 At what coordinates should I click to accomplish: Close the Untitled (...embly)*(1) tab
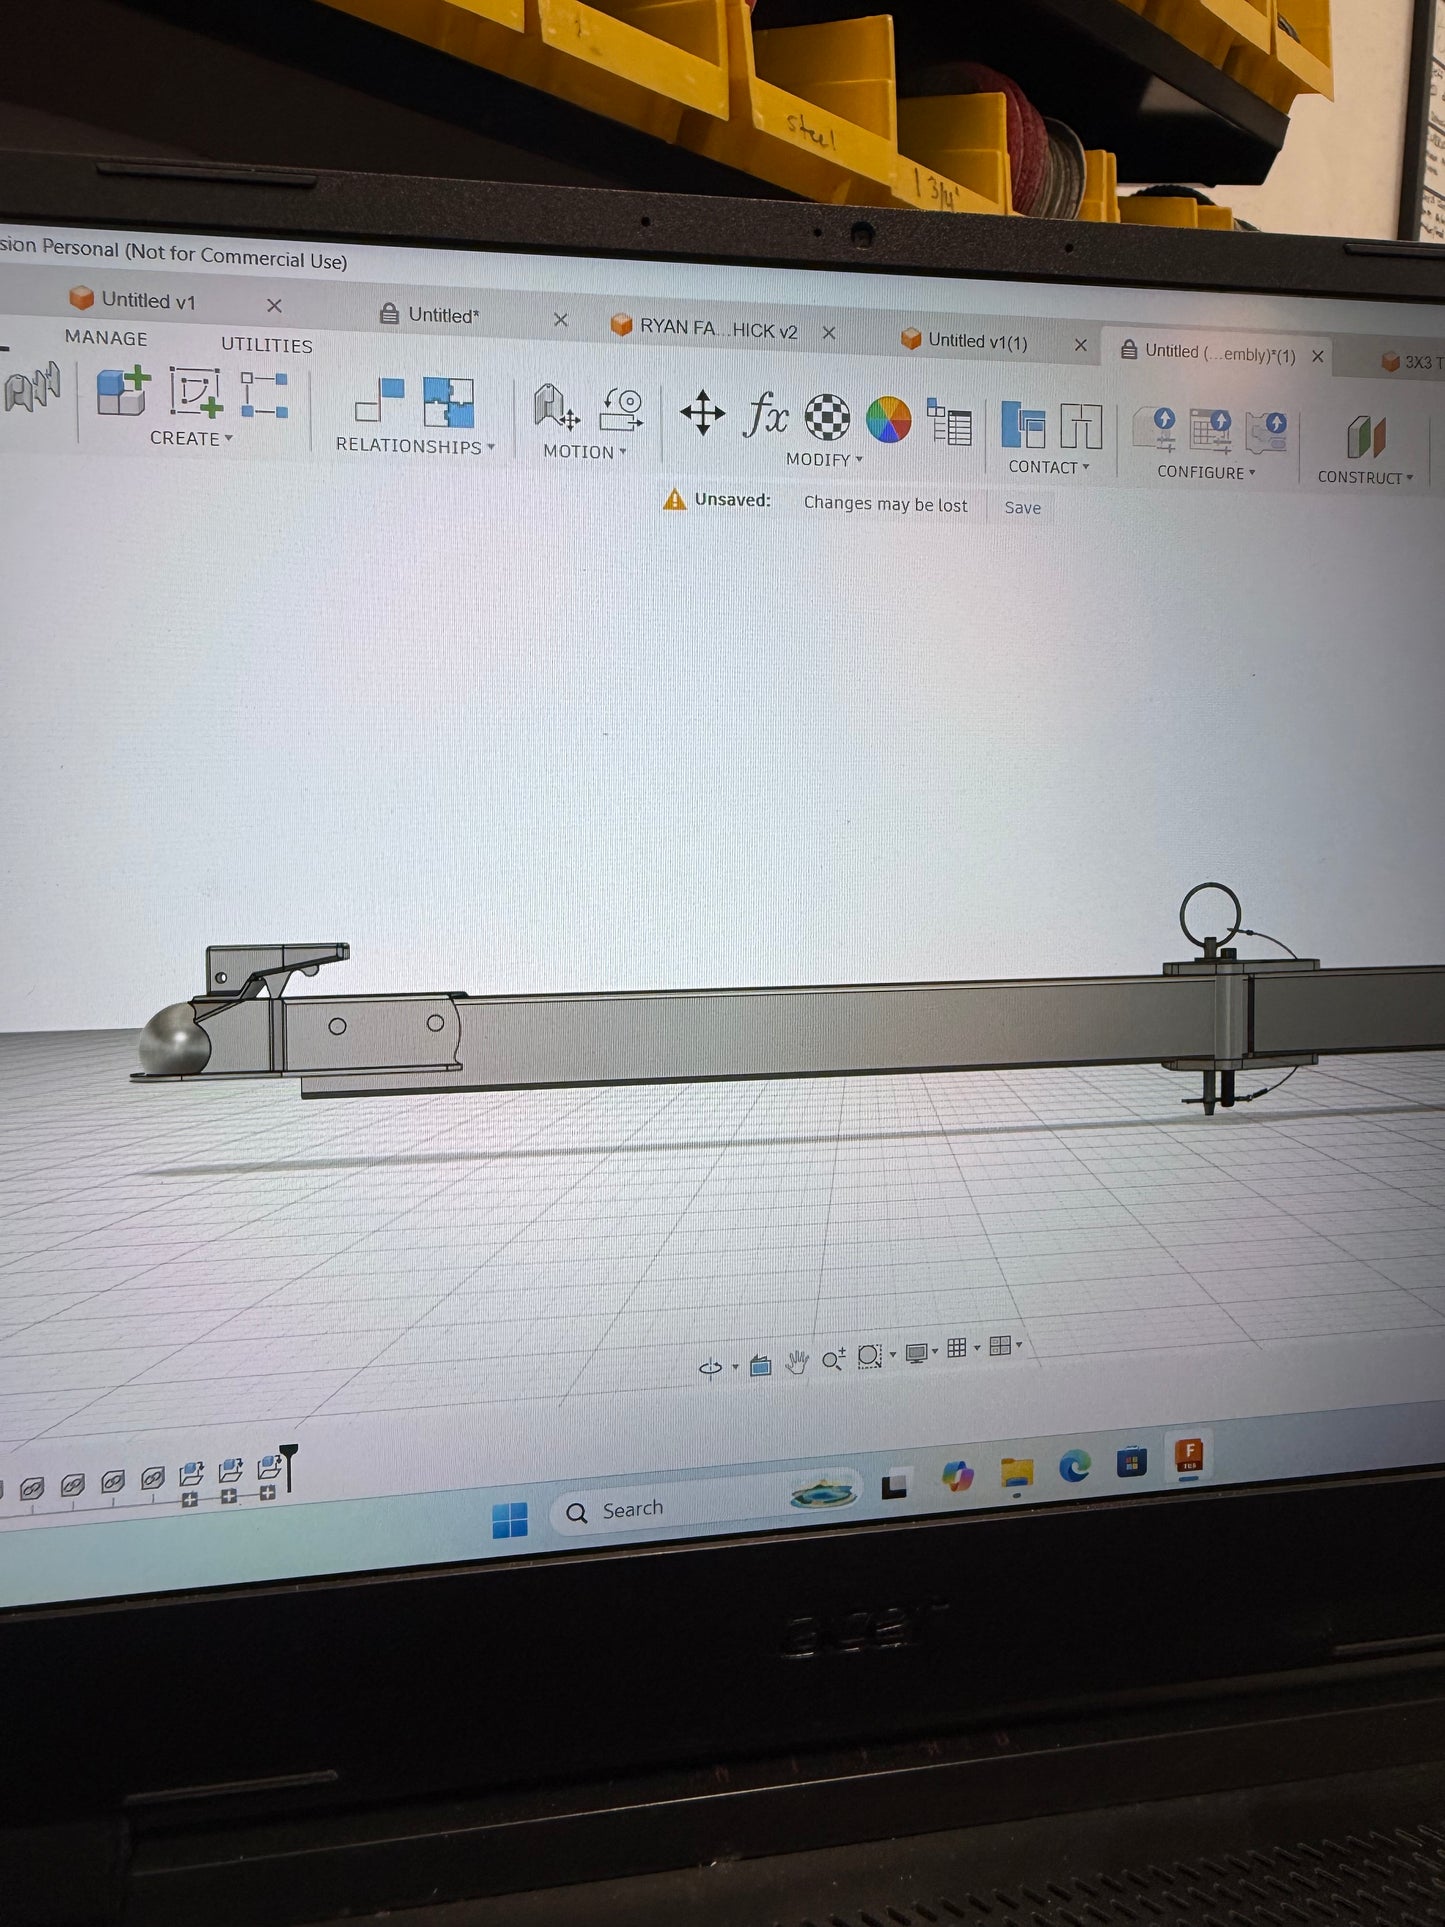(x=1318, y=356)
